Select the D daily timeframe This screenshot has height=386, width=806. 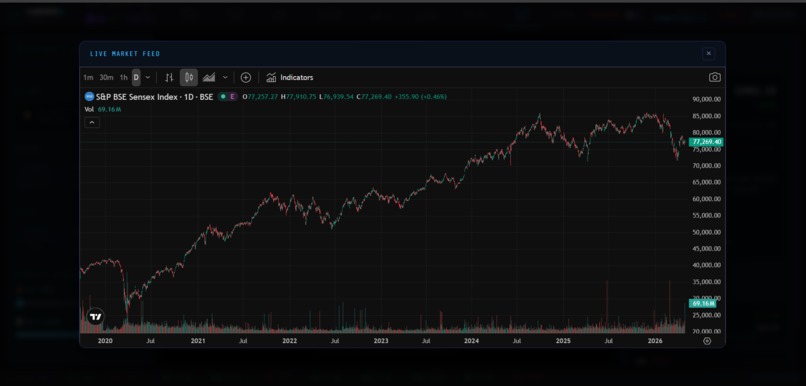(136, 78)
